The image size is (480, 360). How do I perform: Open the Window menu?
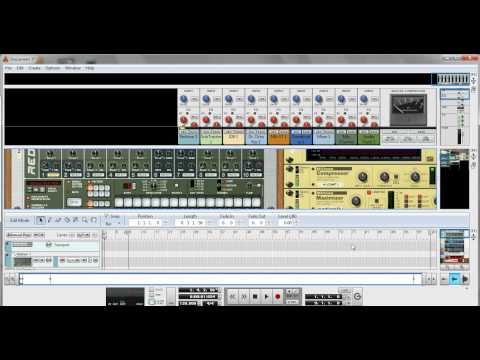pyautogui.click(x=73, y=68)
